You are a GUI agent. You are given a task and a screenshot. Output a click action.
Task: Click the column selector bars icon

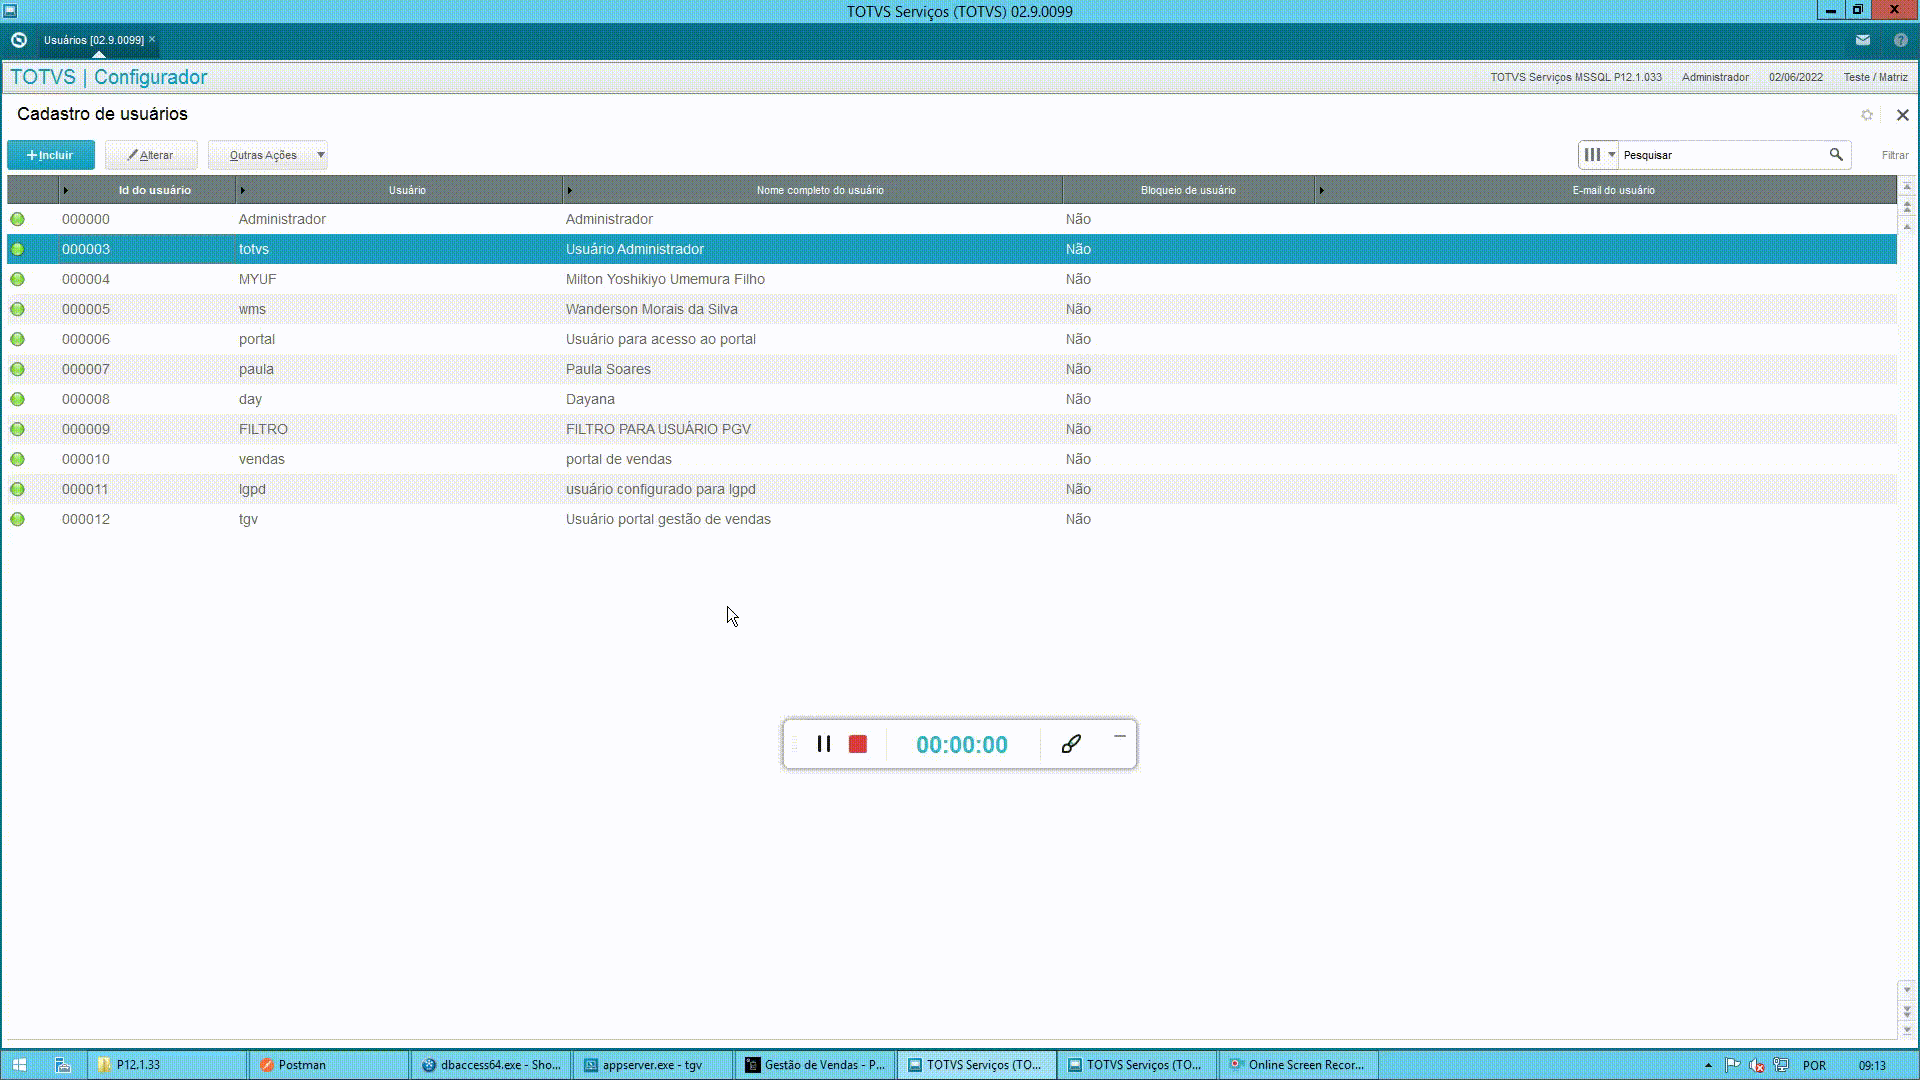[x=1592, y=155]
